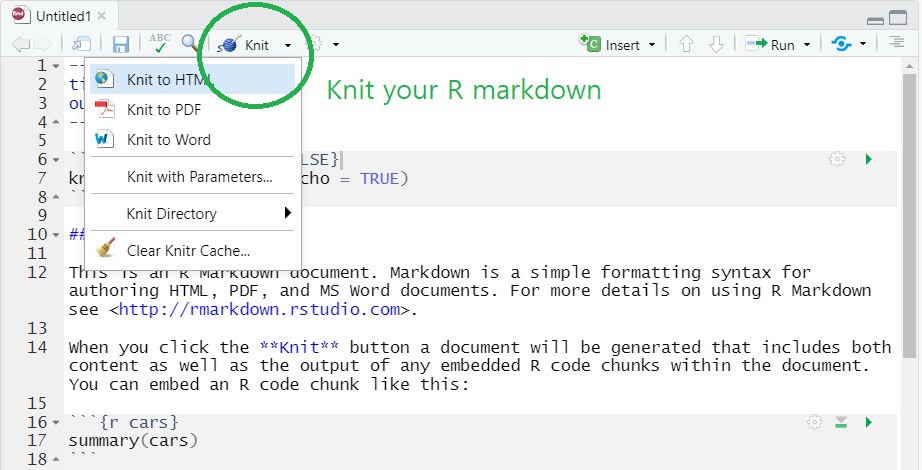Toggle the document outline pane
Screen dimensions: 922x470
[896, 44]
